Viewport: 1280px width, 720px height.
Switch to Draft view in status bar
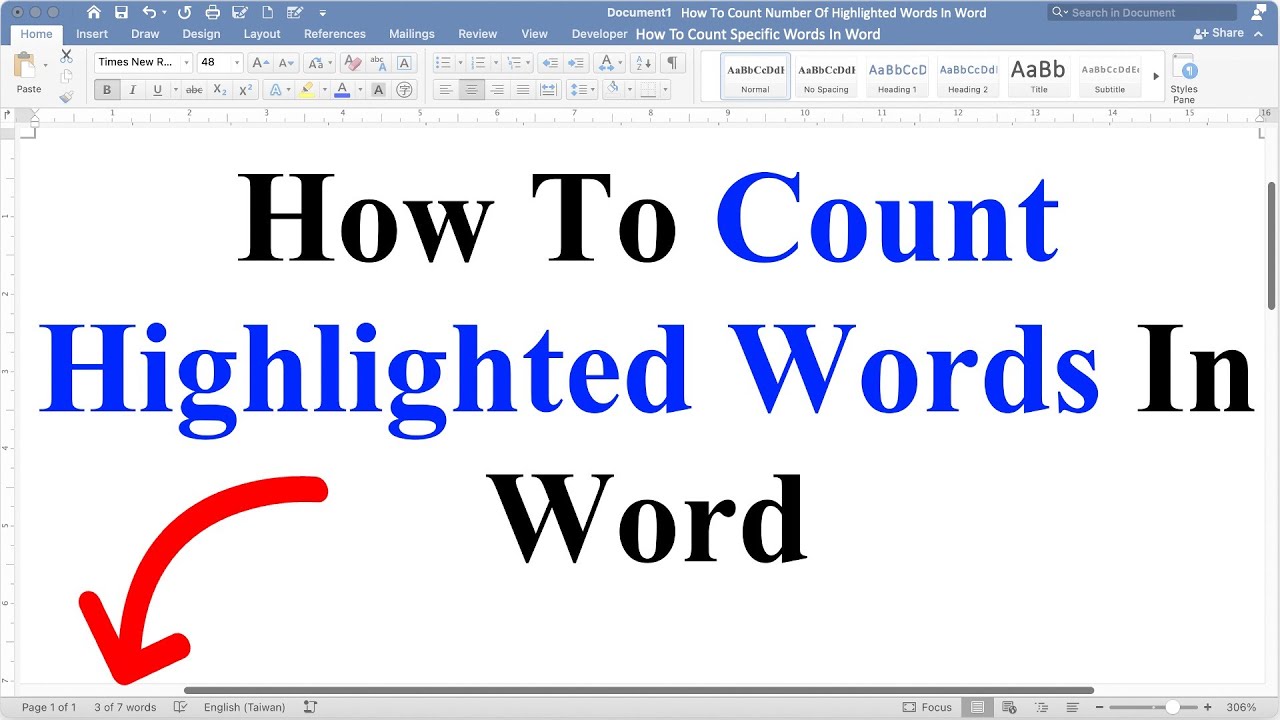click(1072, 707)
